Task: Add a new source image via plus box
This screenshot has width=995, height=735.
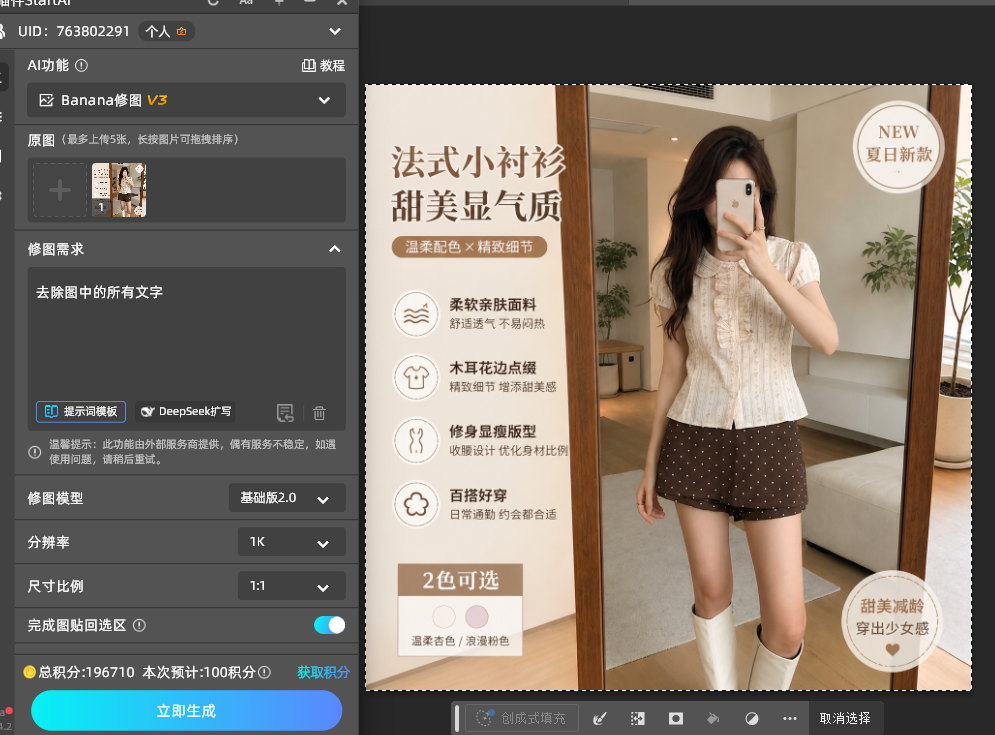Action: 60,190
